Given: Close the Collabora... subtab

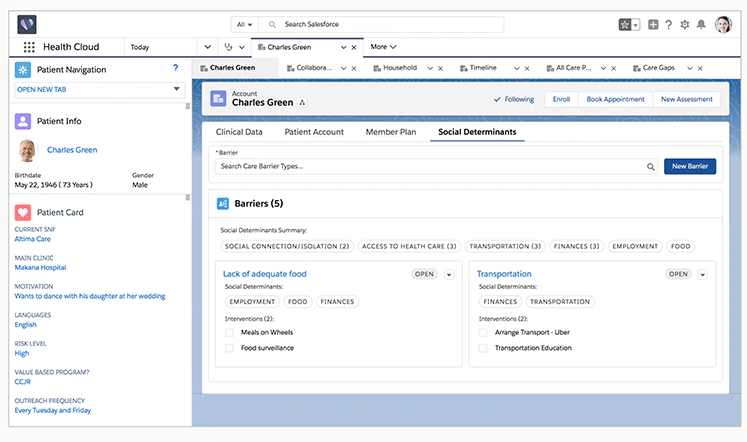Looking at the screenshot, I should (354, 68).
